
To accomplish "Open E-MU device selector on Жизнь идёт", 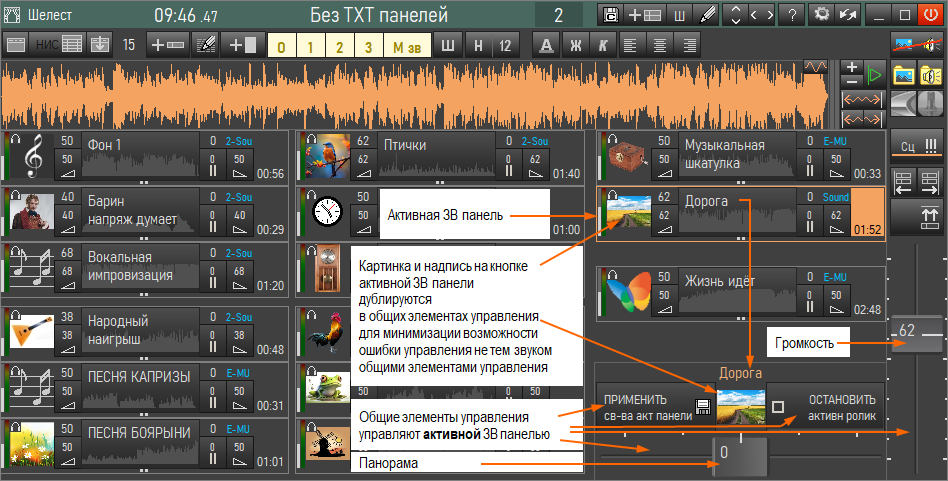I will (835, 277).
